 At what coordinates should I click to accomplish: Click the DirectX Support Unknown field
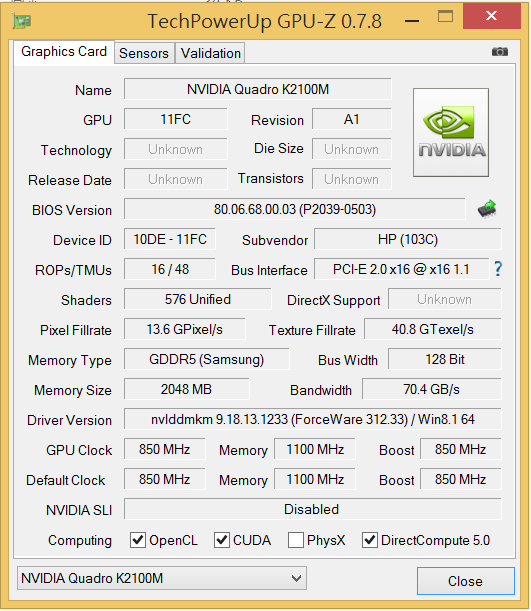(x=445, y=299)
